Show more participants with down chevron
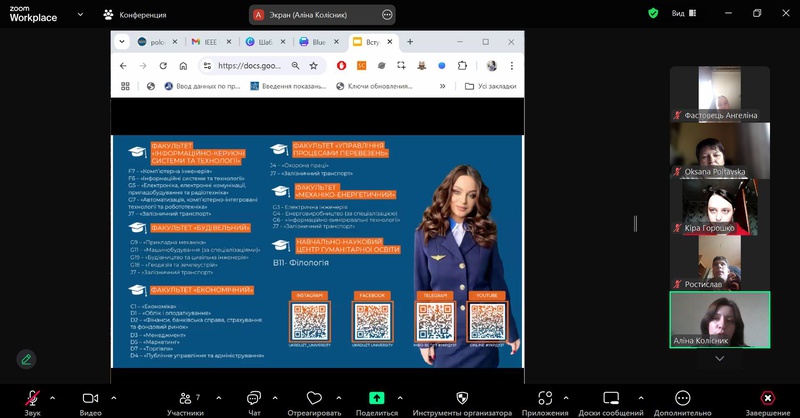800x418 pixels. click(719, 358)
